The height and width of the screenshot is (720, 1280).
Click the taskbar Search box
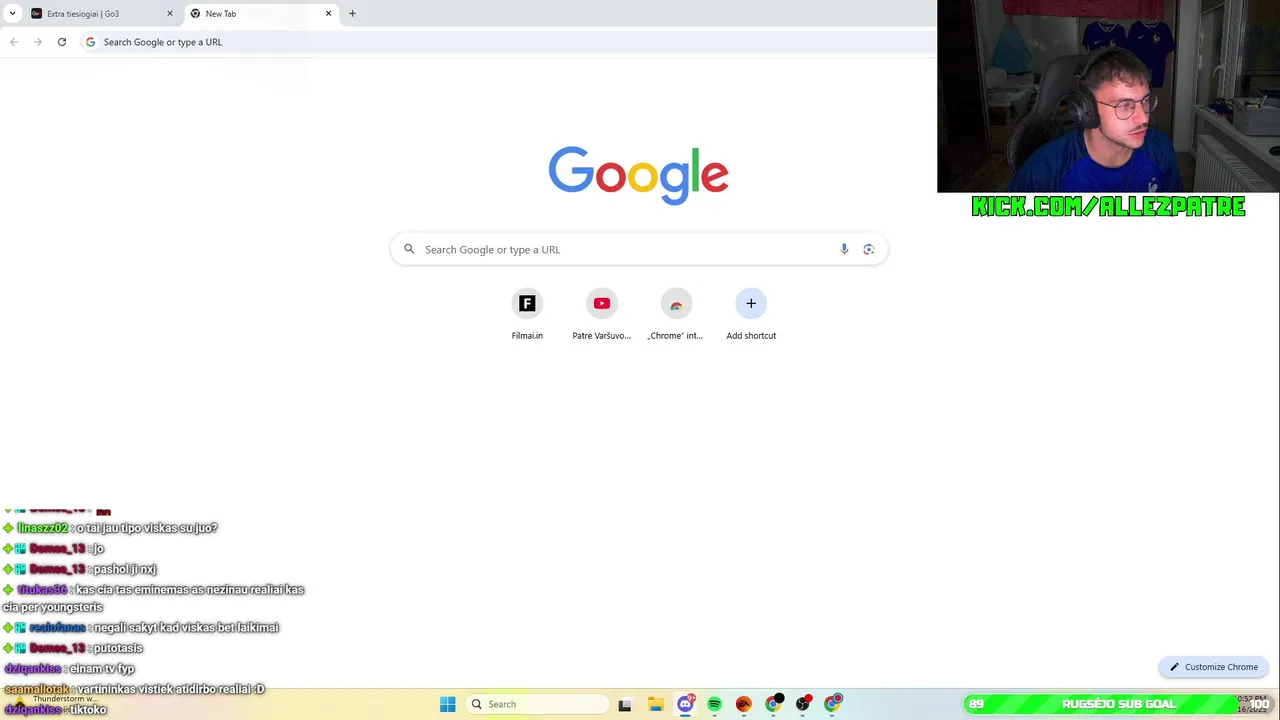(x=537, y=704)
